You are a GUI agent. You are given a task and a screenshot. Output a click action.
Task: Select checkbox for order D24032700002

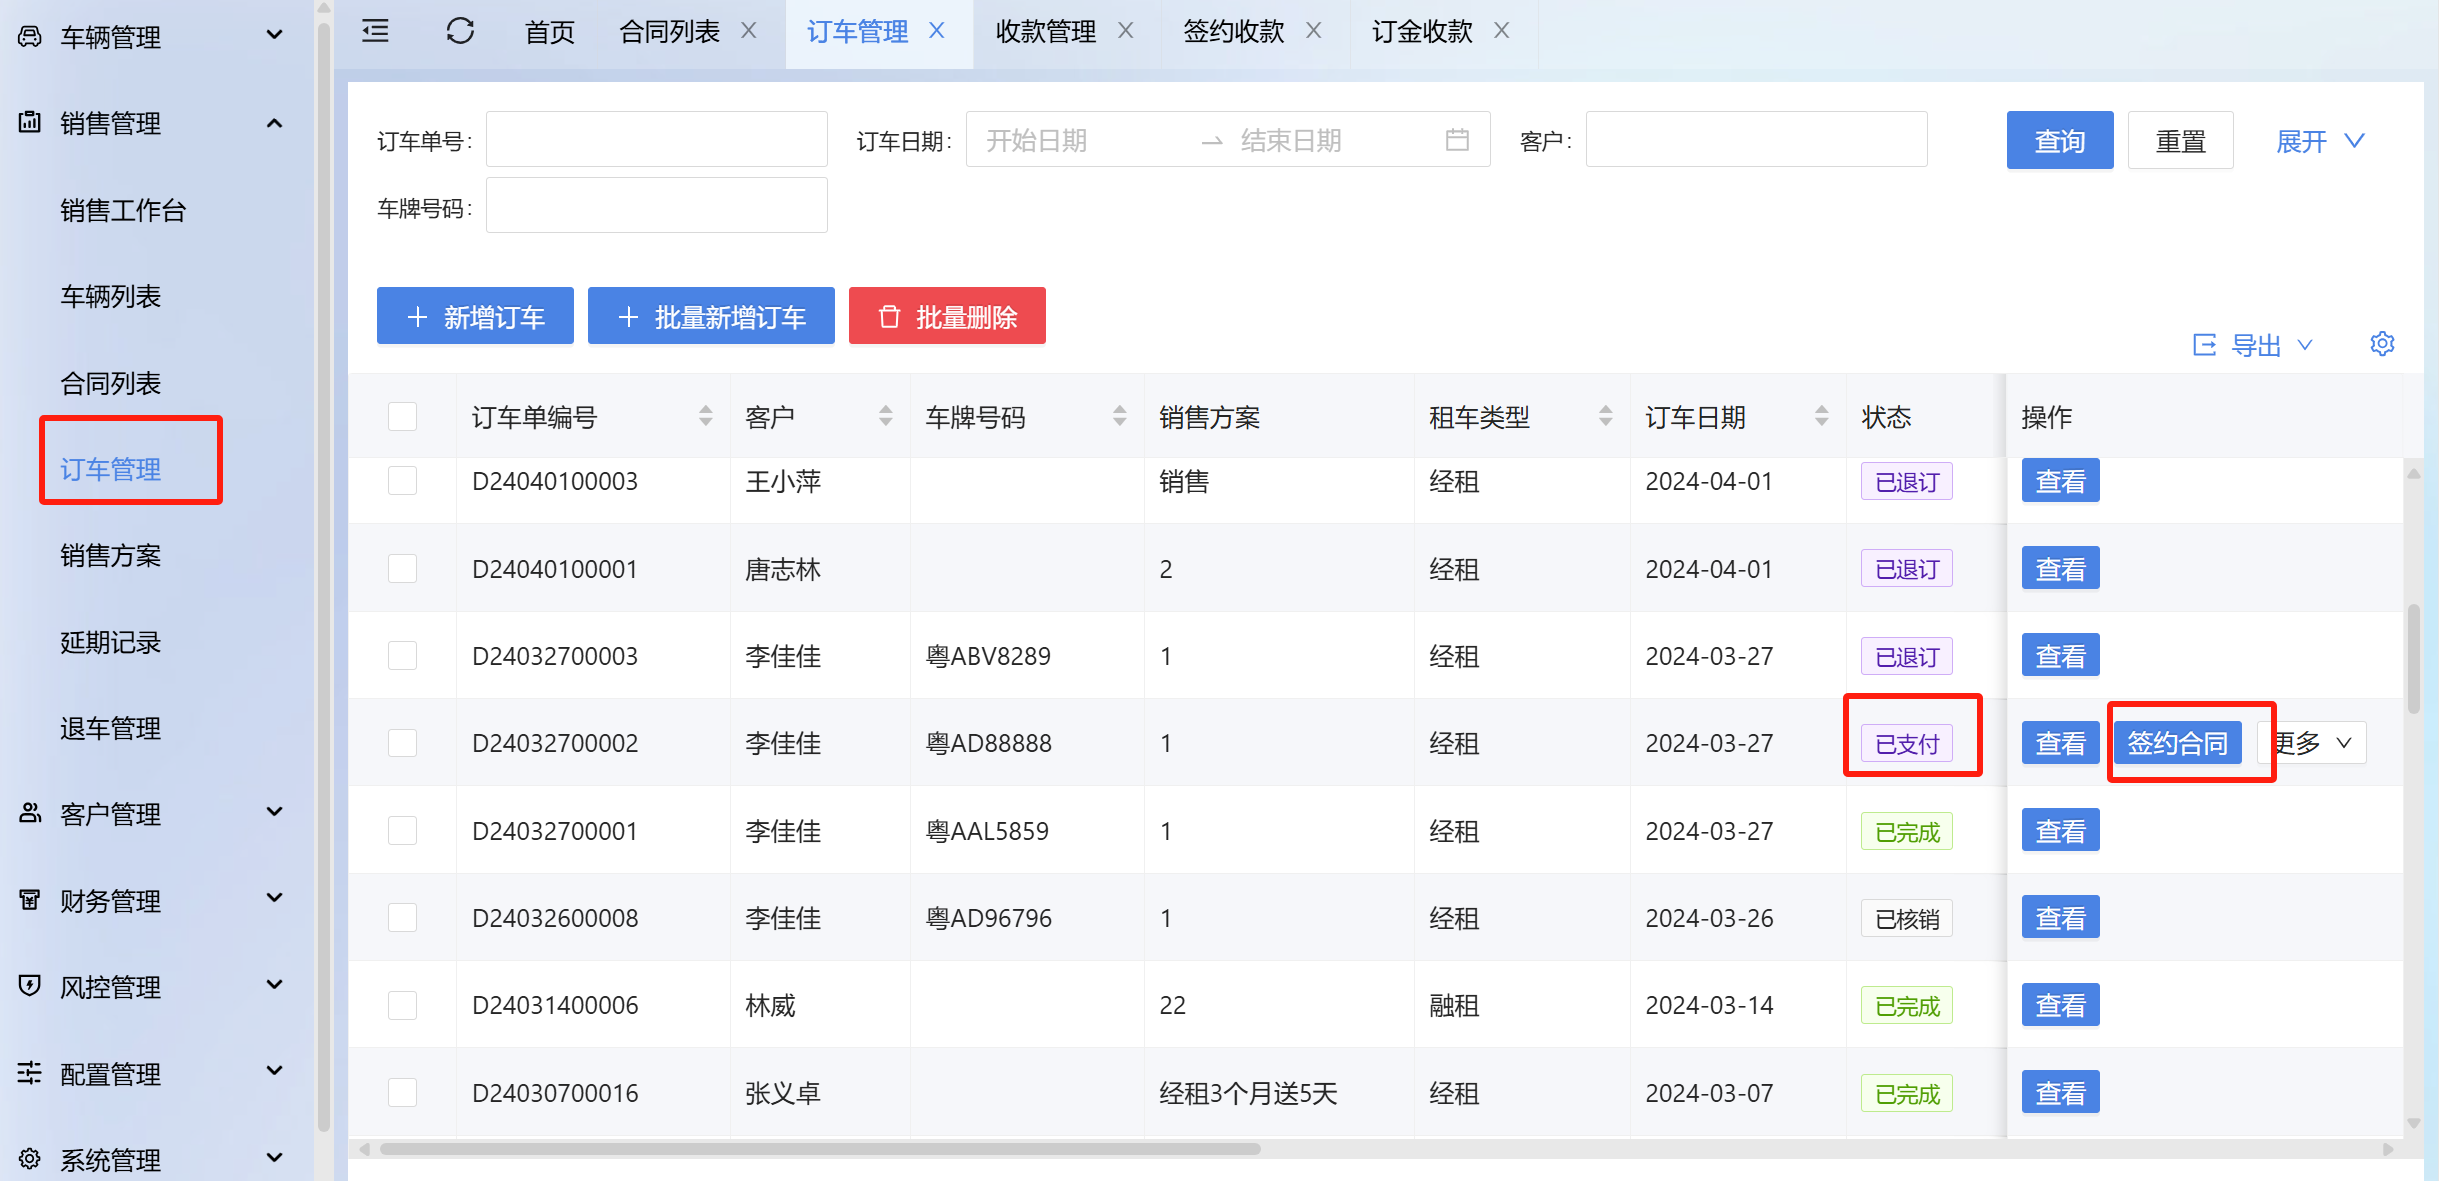402,743
